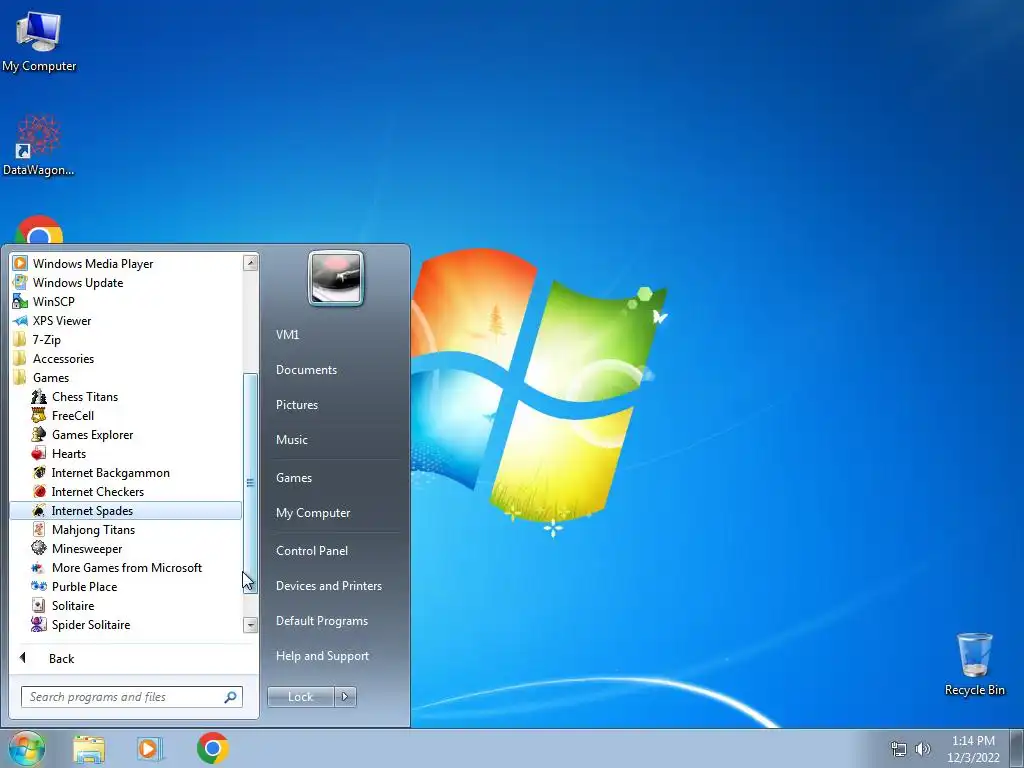Select Devices and Printers in Start menu
The width and height of the screenshot is (1024, 768).
point(328,586)
